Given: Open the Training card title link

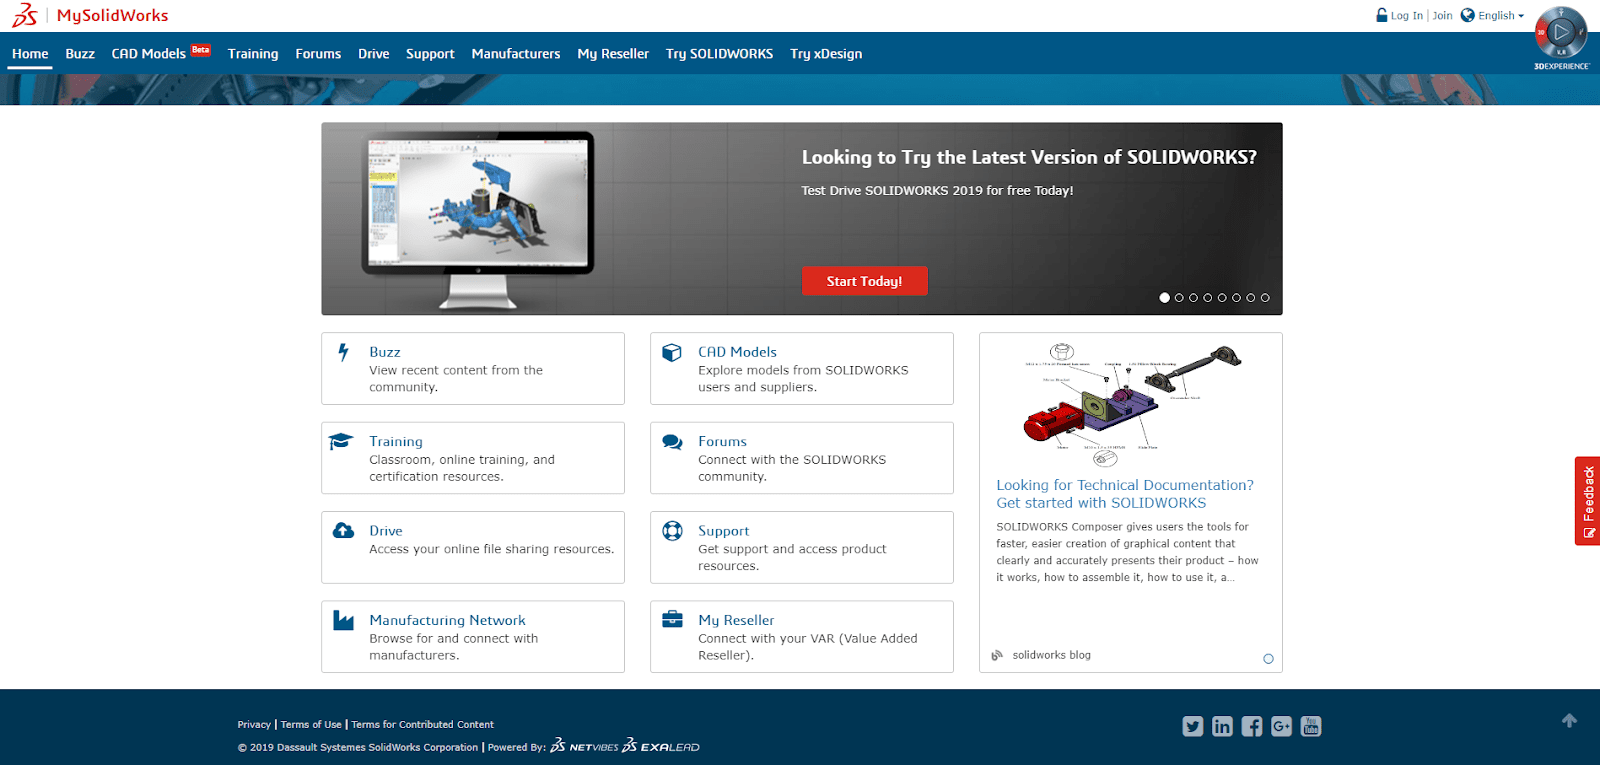Looking at the screenshot, I should pyautogui.click(x=396, y=441).
